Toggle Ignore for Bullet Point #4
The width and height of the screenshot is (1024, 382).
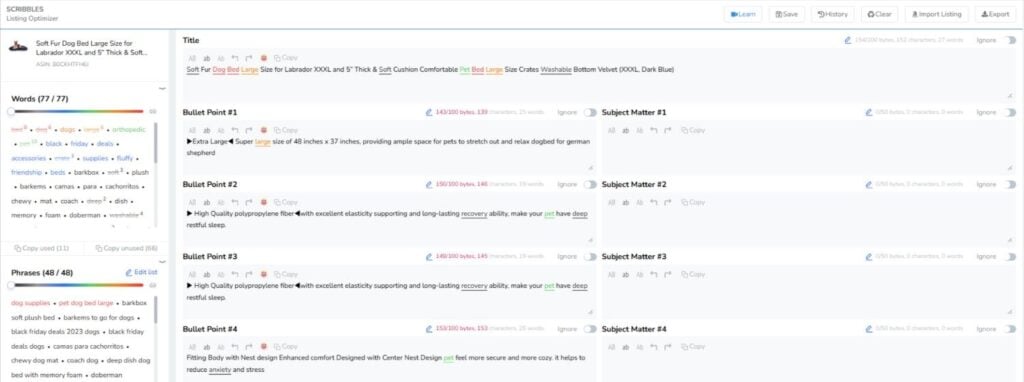[x=590, y=329]
